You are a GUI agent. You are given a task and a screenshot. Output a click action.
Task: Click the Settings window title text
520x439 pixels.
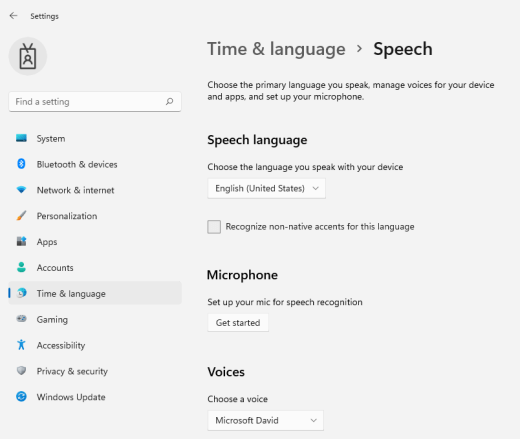click(x=44, y=16)
